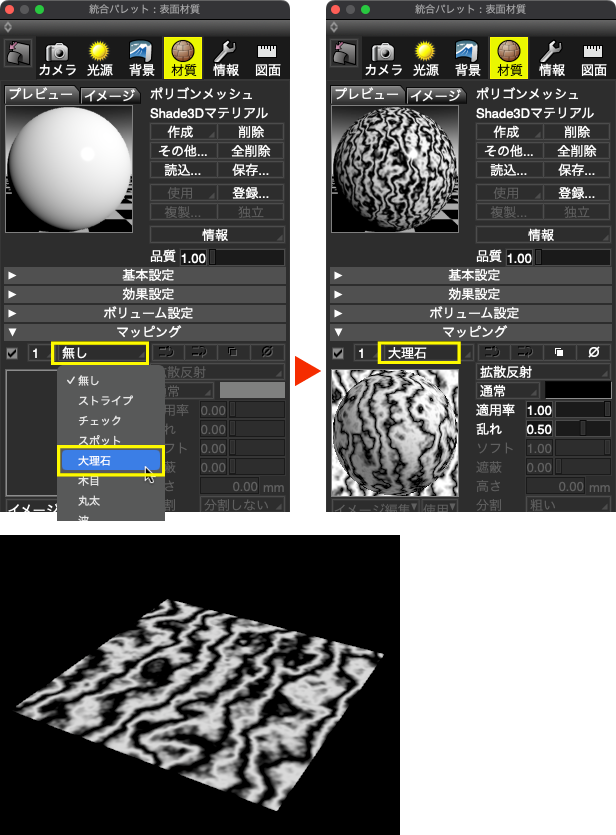Click the 図面 ruler icon in the left palette
The height and width of the screenshot is (835, 616).
[267, 59]
